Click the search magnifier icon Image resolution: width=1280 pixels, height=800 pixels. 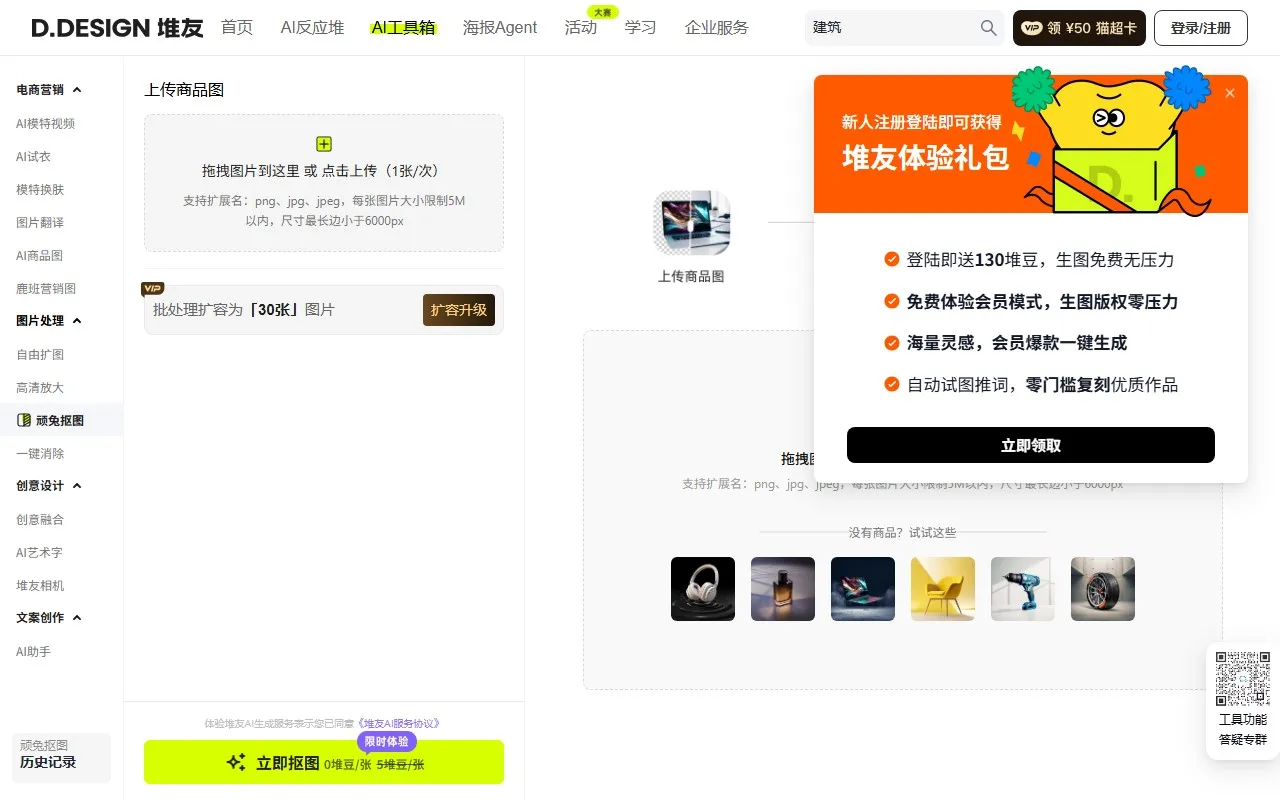point(987,27)
